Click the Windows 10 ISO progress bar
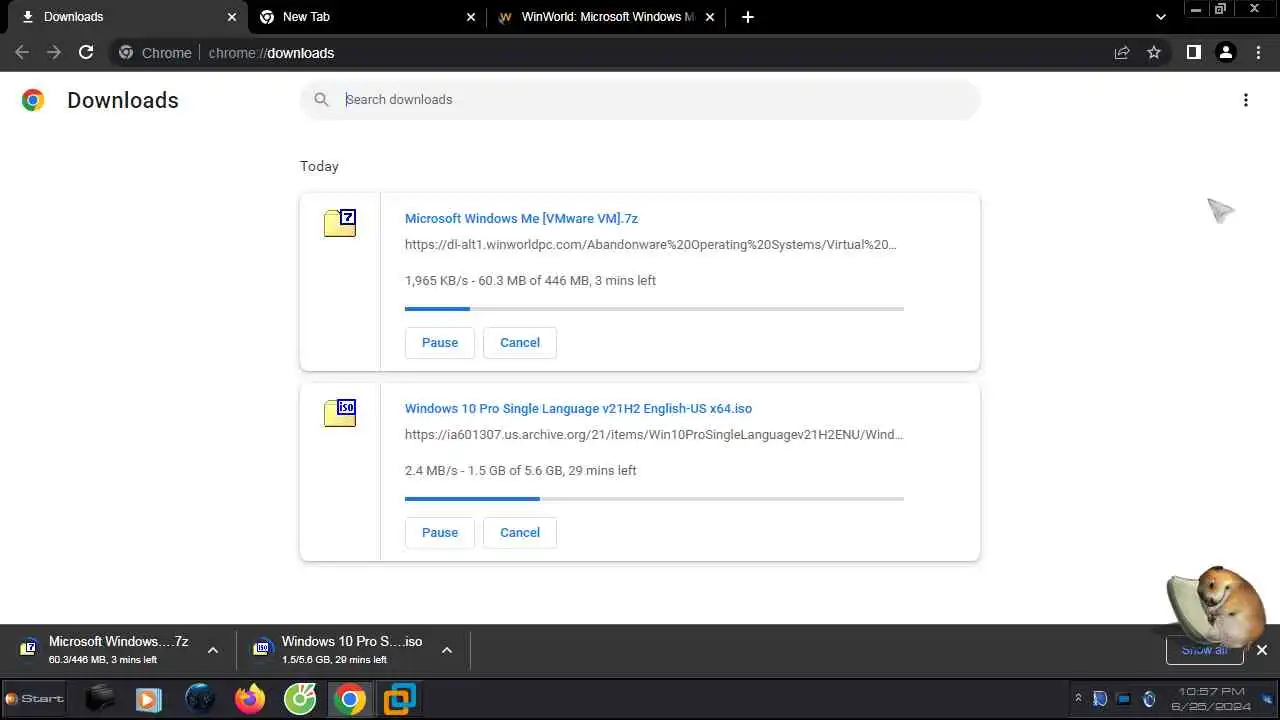Viewport: 1280px width, 720px height. click(x=654, y=499)
